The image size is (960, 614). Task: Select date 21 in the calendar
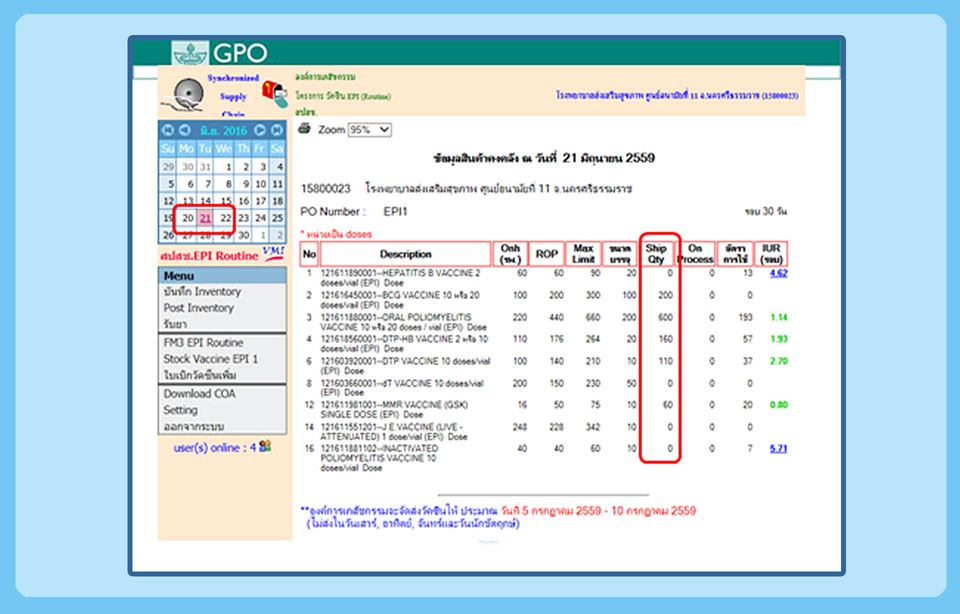(205, 218)
